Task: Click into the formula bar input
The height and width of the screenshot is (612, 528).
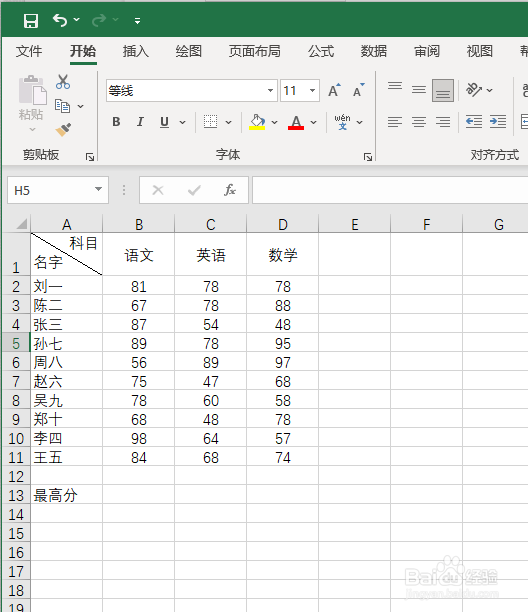Action: pyautogui.click(x=390, y=190)
